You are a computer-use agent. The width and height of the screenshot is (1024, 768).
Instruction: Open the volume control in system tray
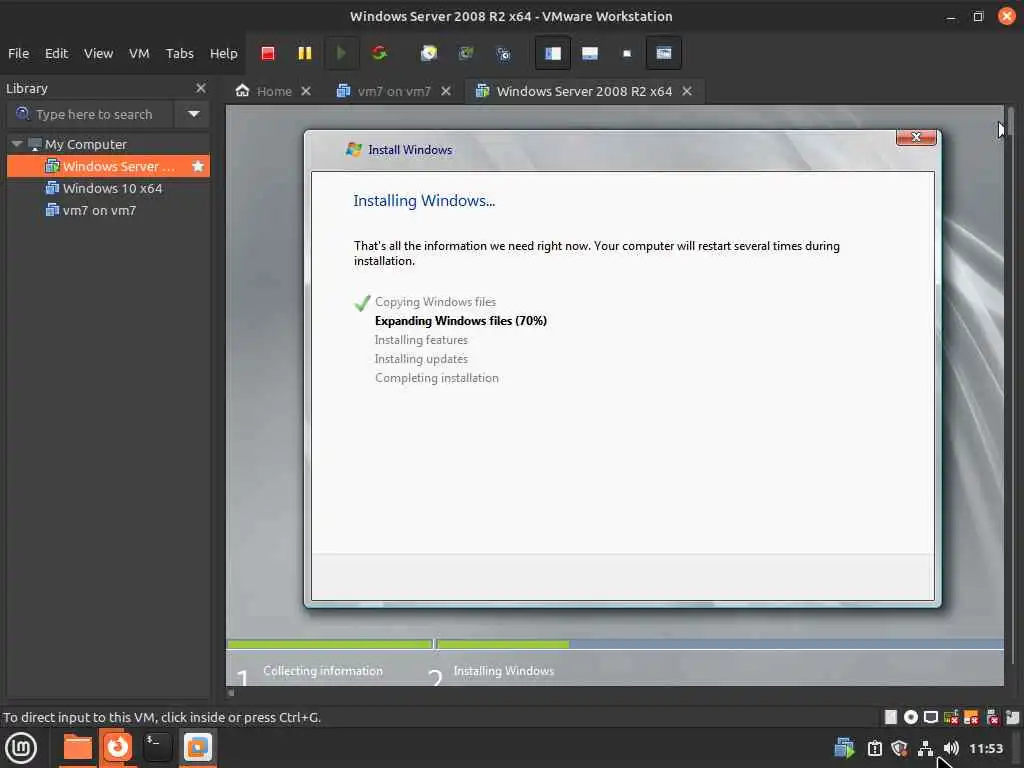click(x=951, y=748)
